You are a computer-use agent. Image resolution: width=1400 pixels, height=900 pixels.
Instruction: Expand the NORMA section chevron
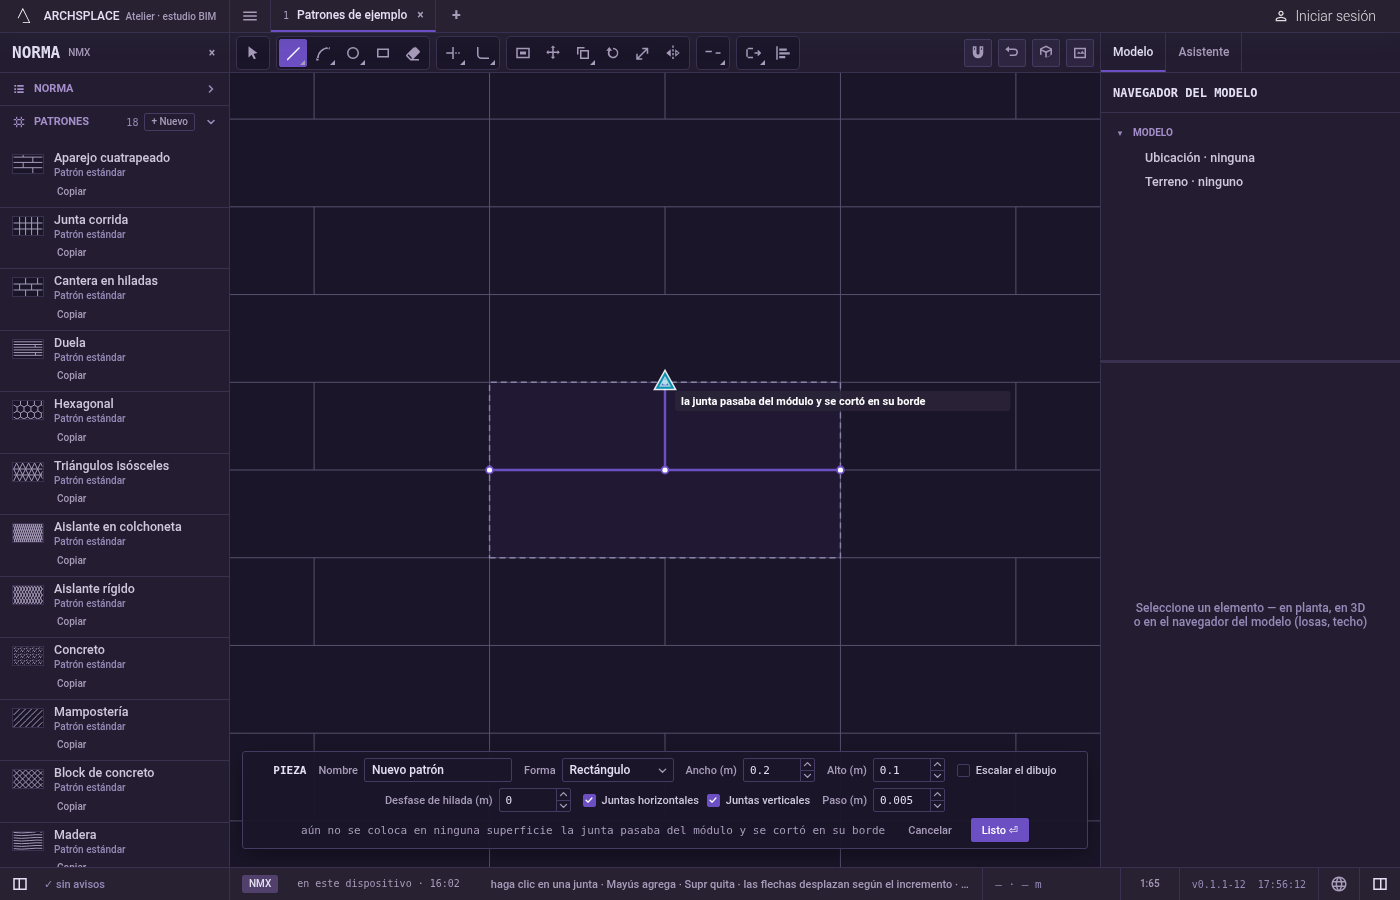coord(211,89)
